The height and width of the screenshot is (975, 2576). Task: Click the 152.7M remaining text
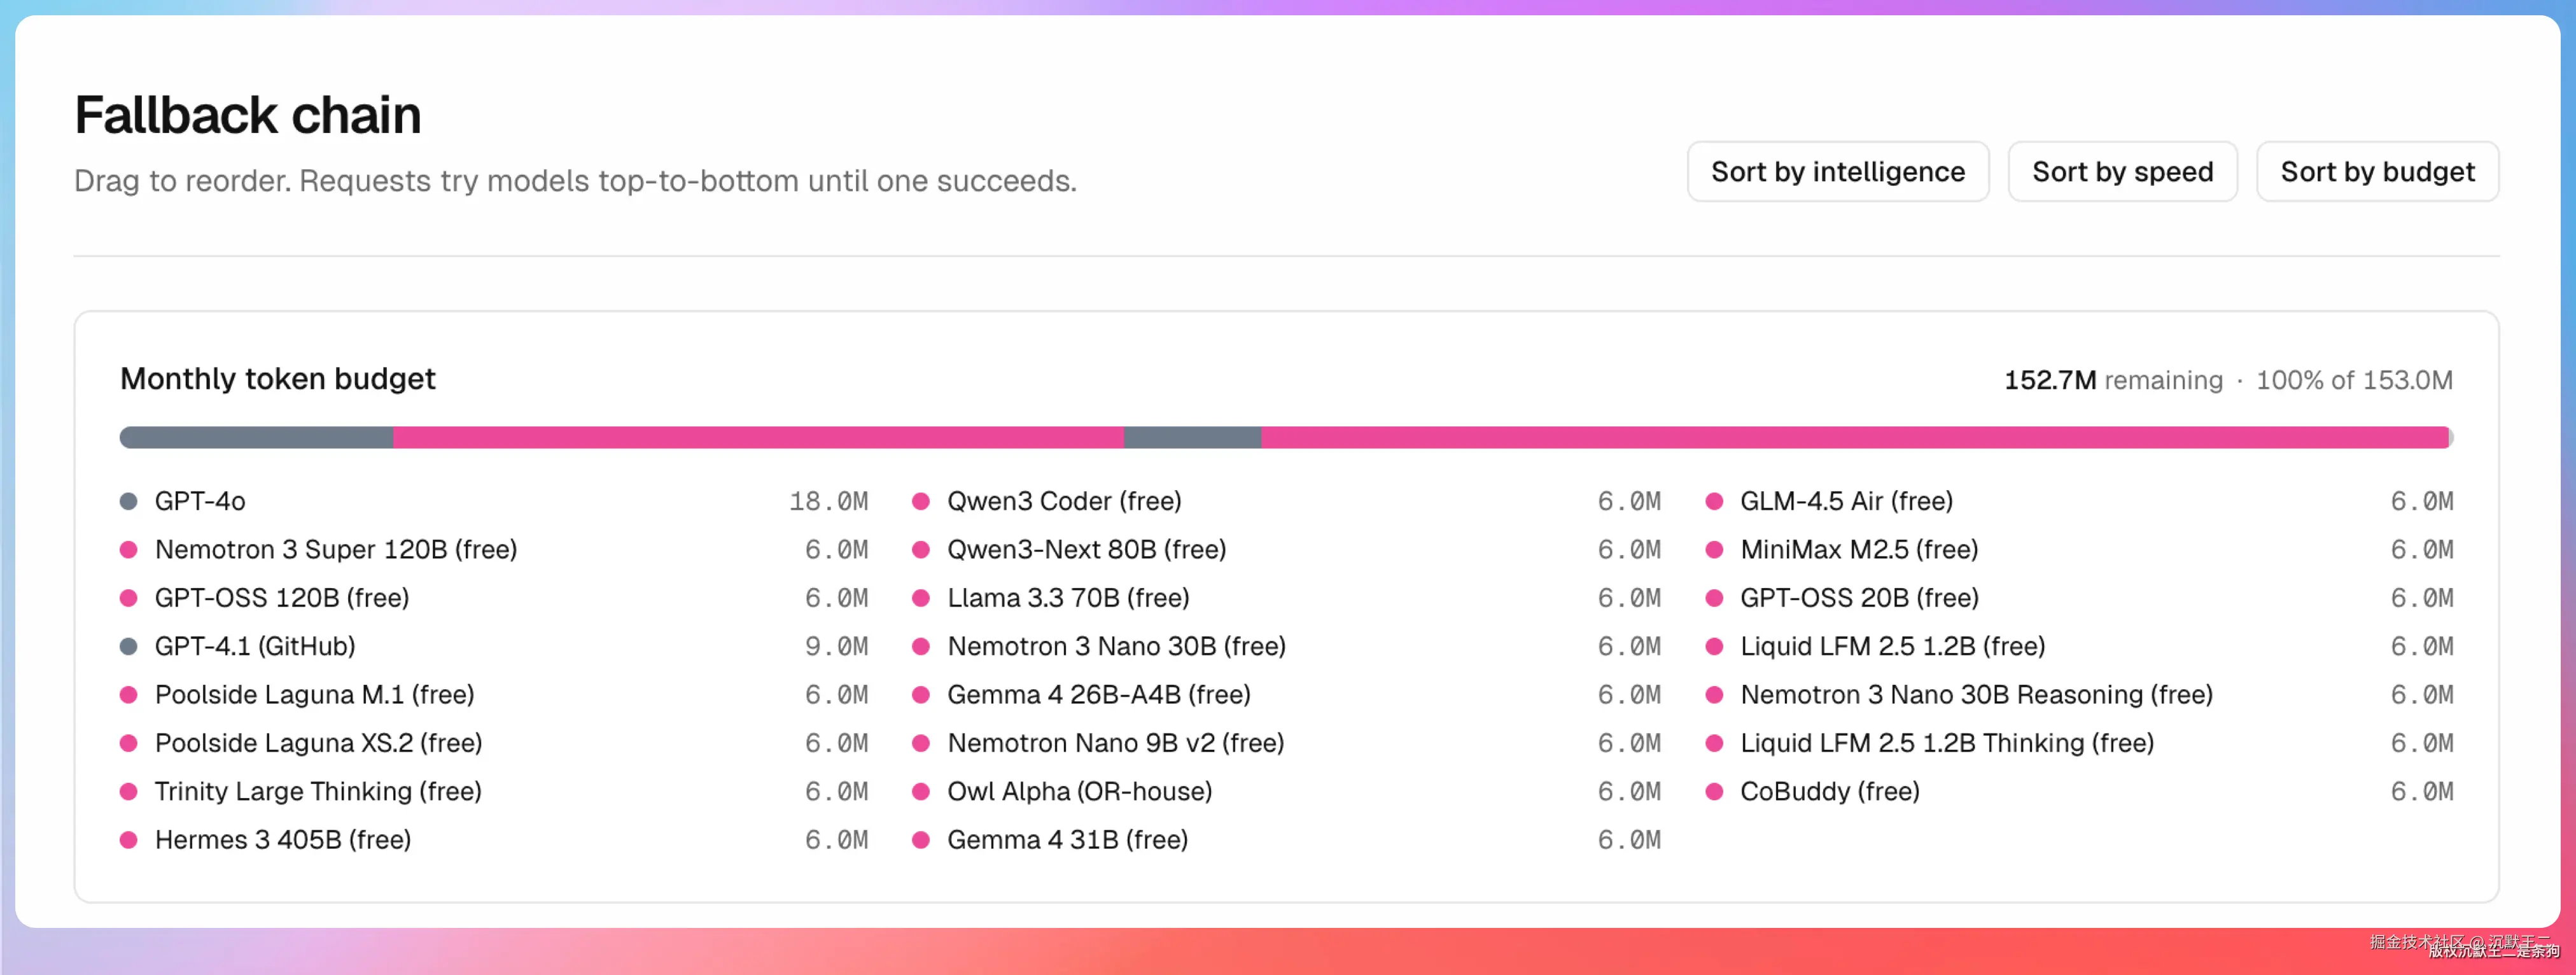[x=2113, y=380]
